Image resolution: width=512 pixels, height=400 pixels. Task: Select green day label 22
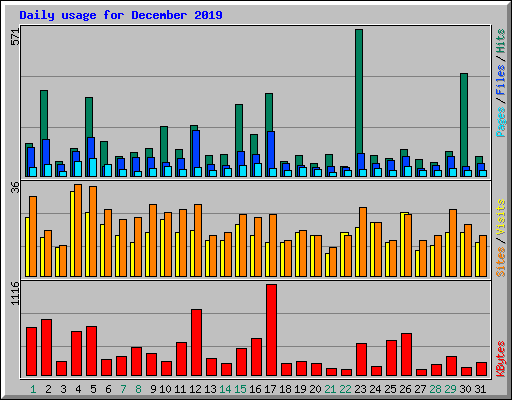[345, 389]
